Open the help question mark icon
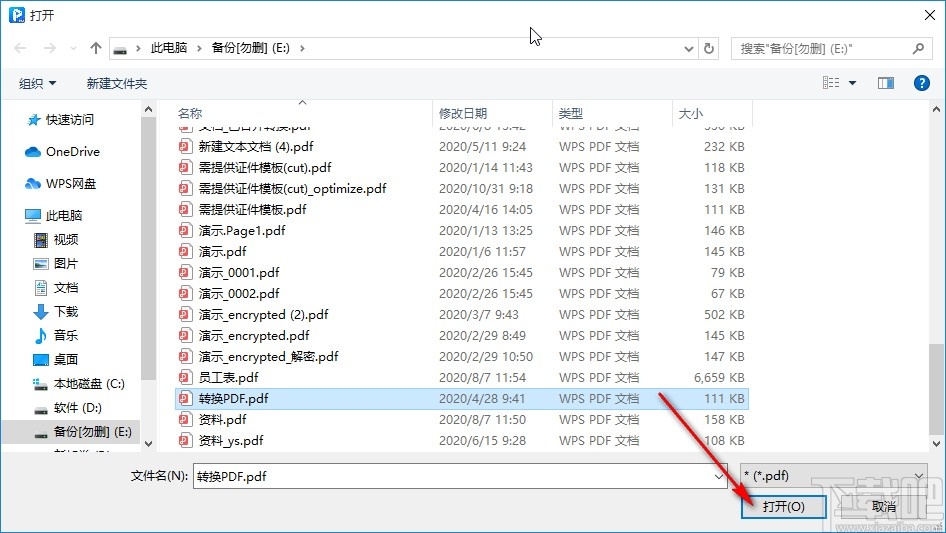Viewport: 946px width, 533px height. (922, 83)
